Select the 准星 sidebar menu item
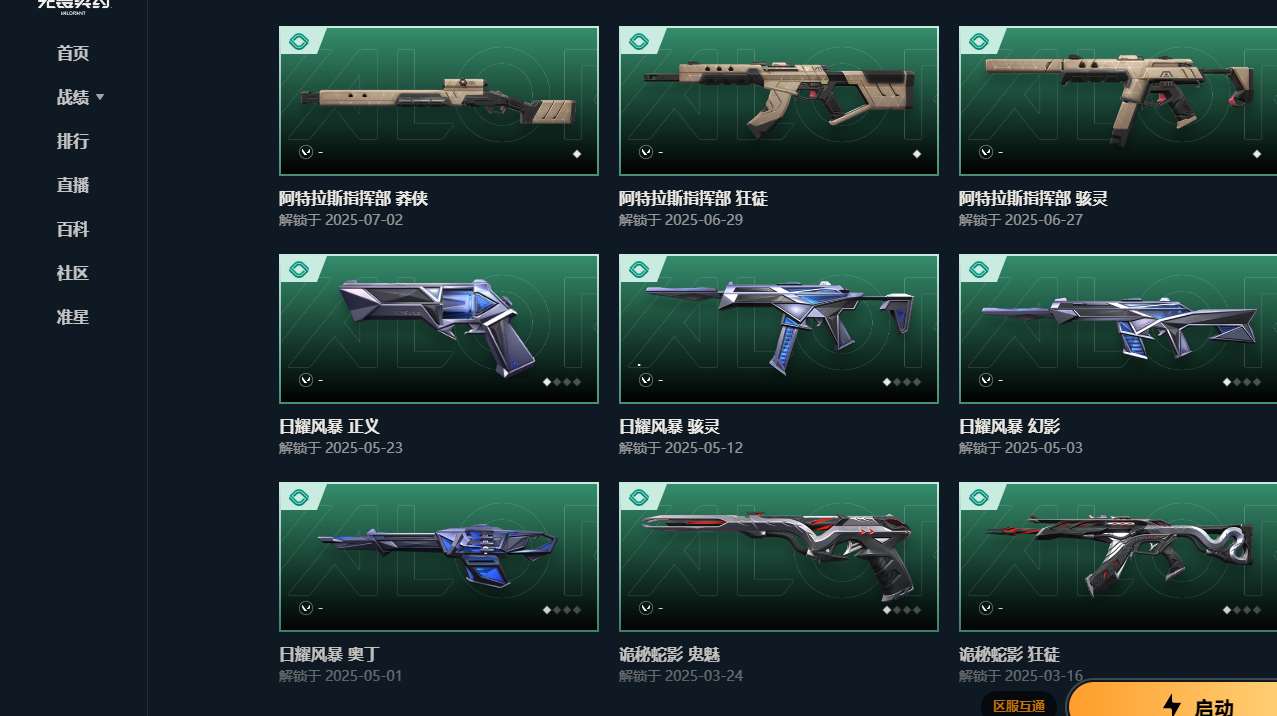 pyautogui.click(x=73, y=317)
